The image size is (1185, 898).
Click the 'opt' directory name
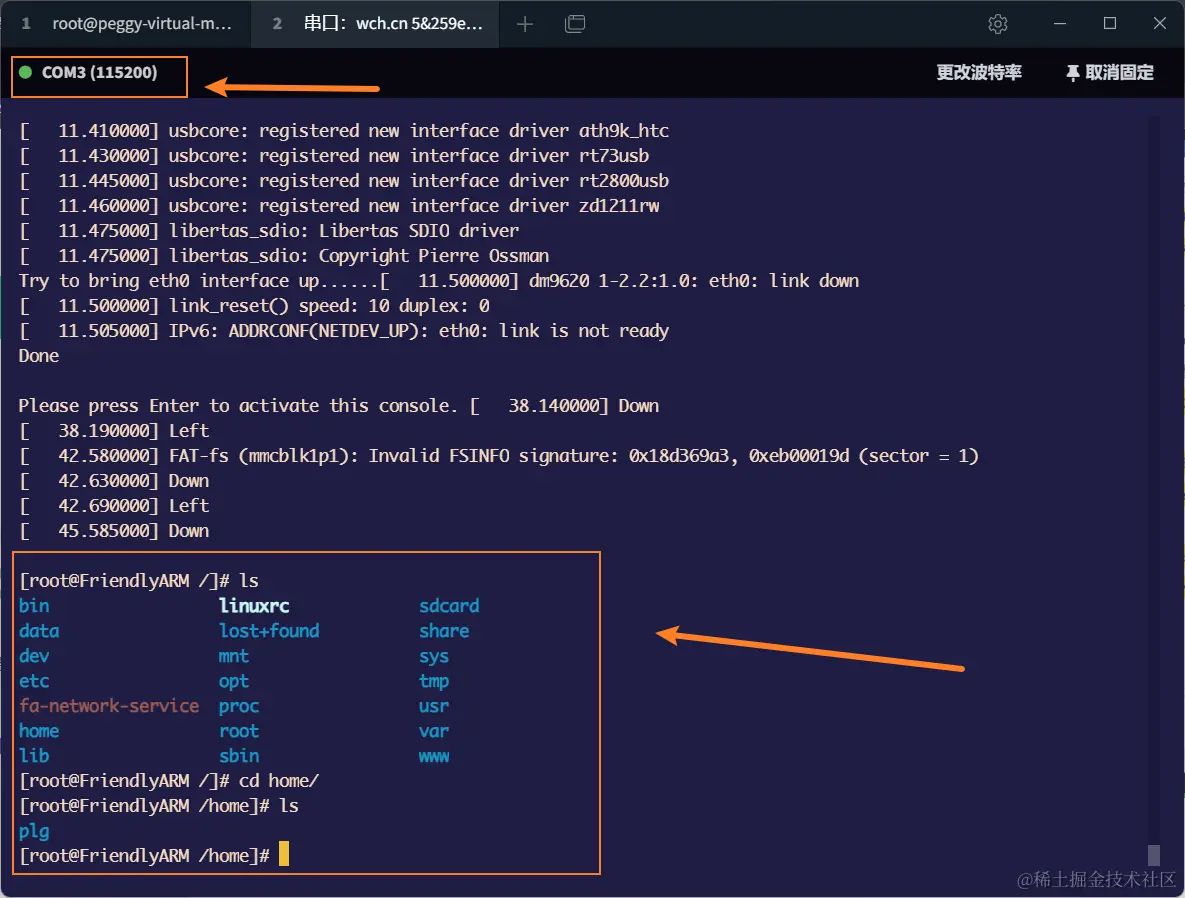[x=234, y=680]
